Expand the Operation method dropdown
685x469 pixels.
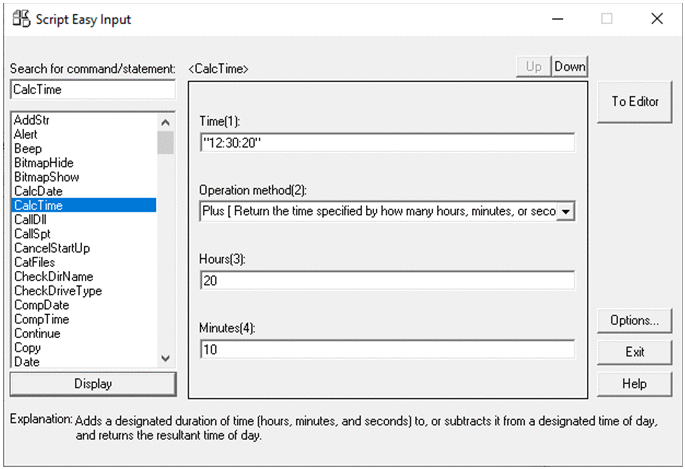[x=566, y=212]
